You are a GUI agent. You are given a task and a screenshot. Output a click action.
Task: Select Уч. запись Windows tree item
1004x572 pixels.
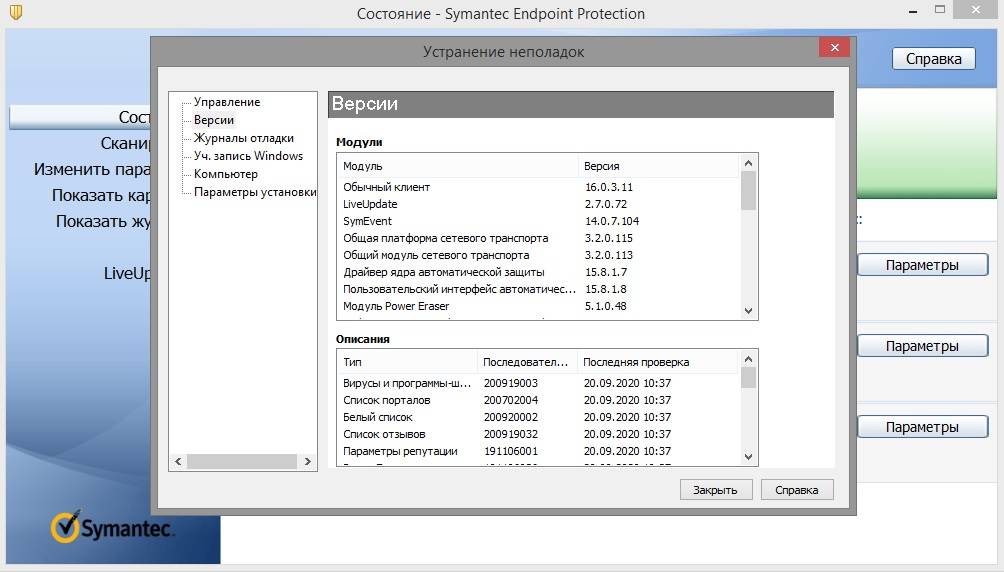click(248, 156)
